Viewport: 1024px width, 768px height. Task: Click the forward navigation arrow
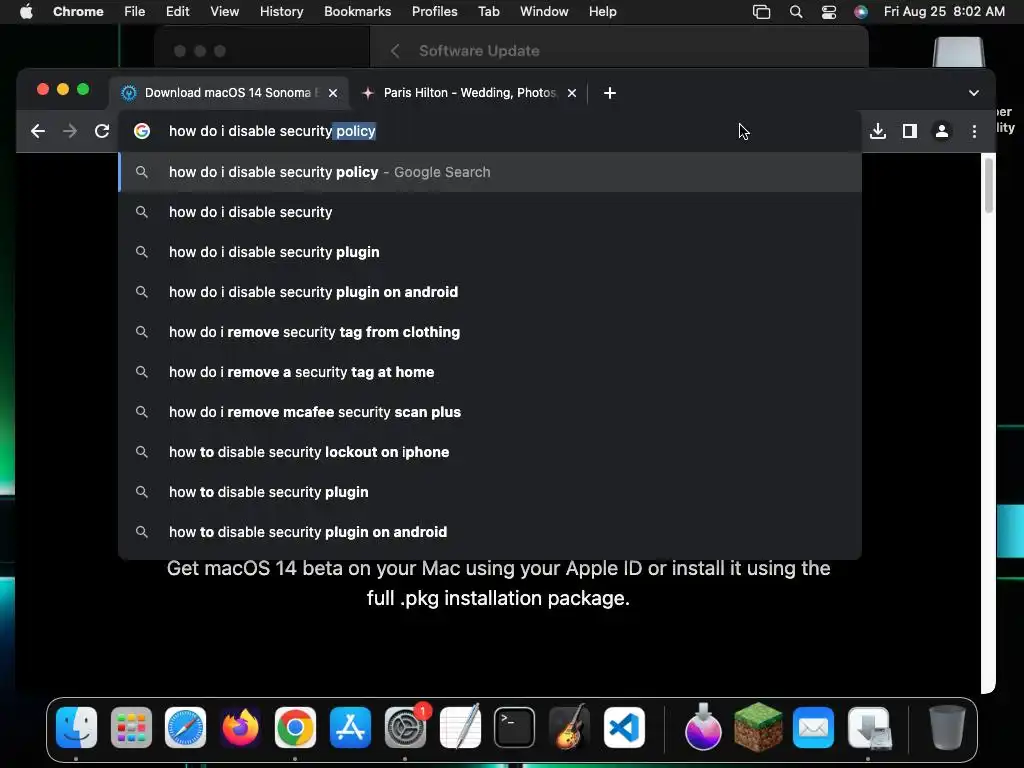pos(70,131)
